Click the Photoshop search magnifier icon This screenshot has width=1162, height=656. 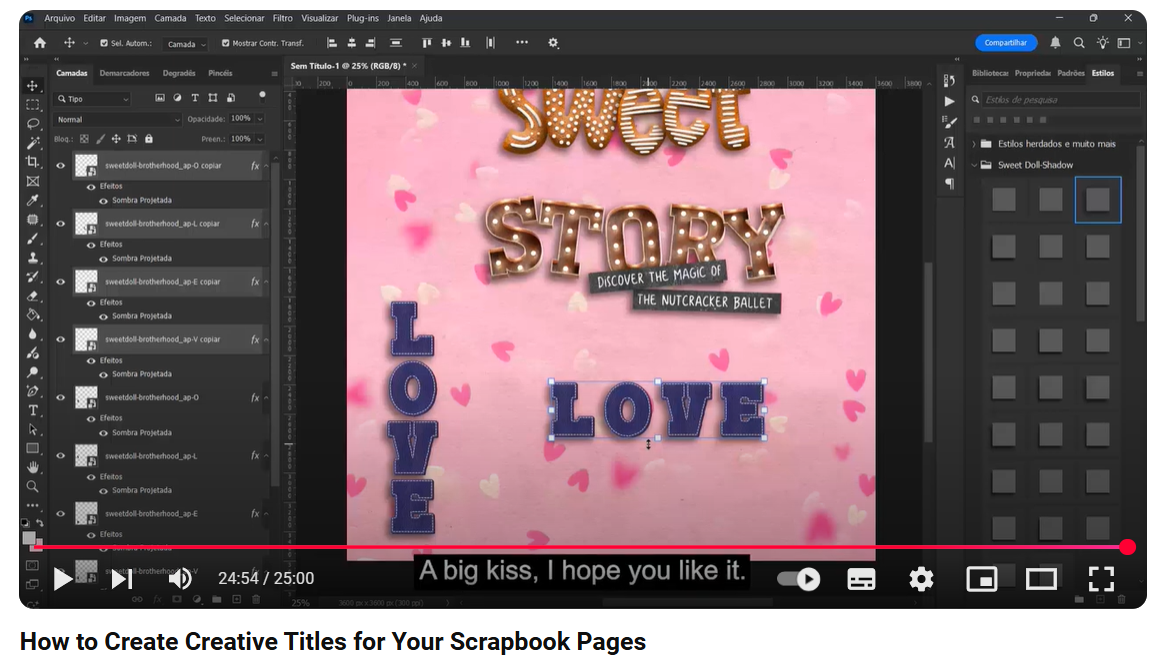pyautogui.click(x=1079, y=43)
